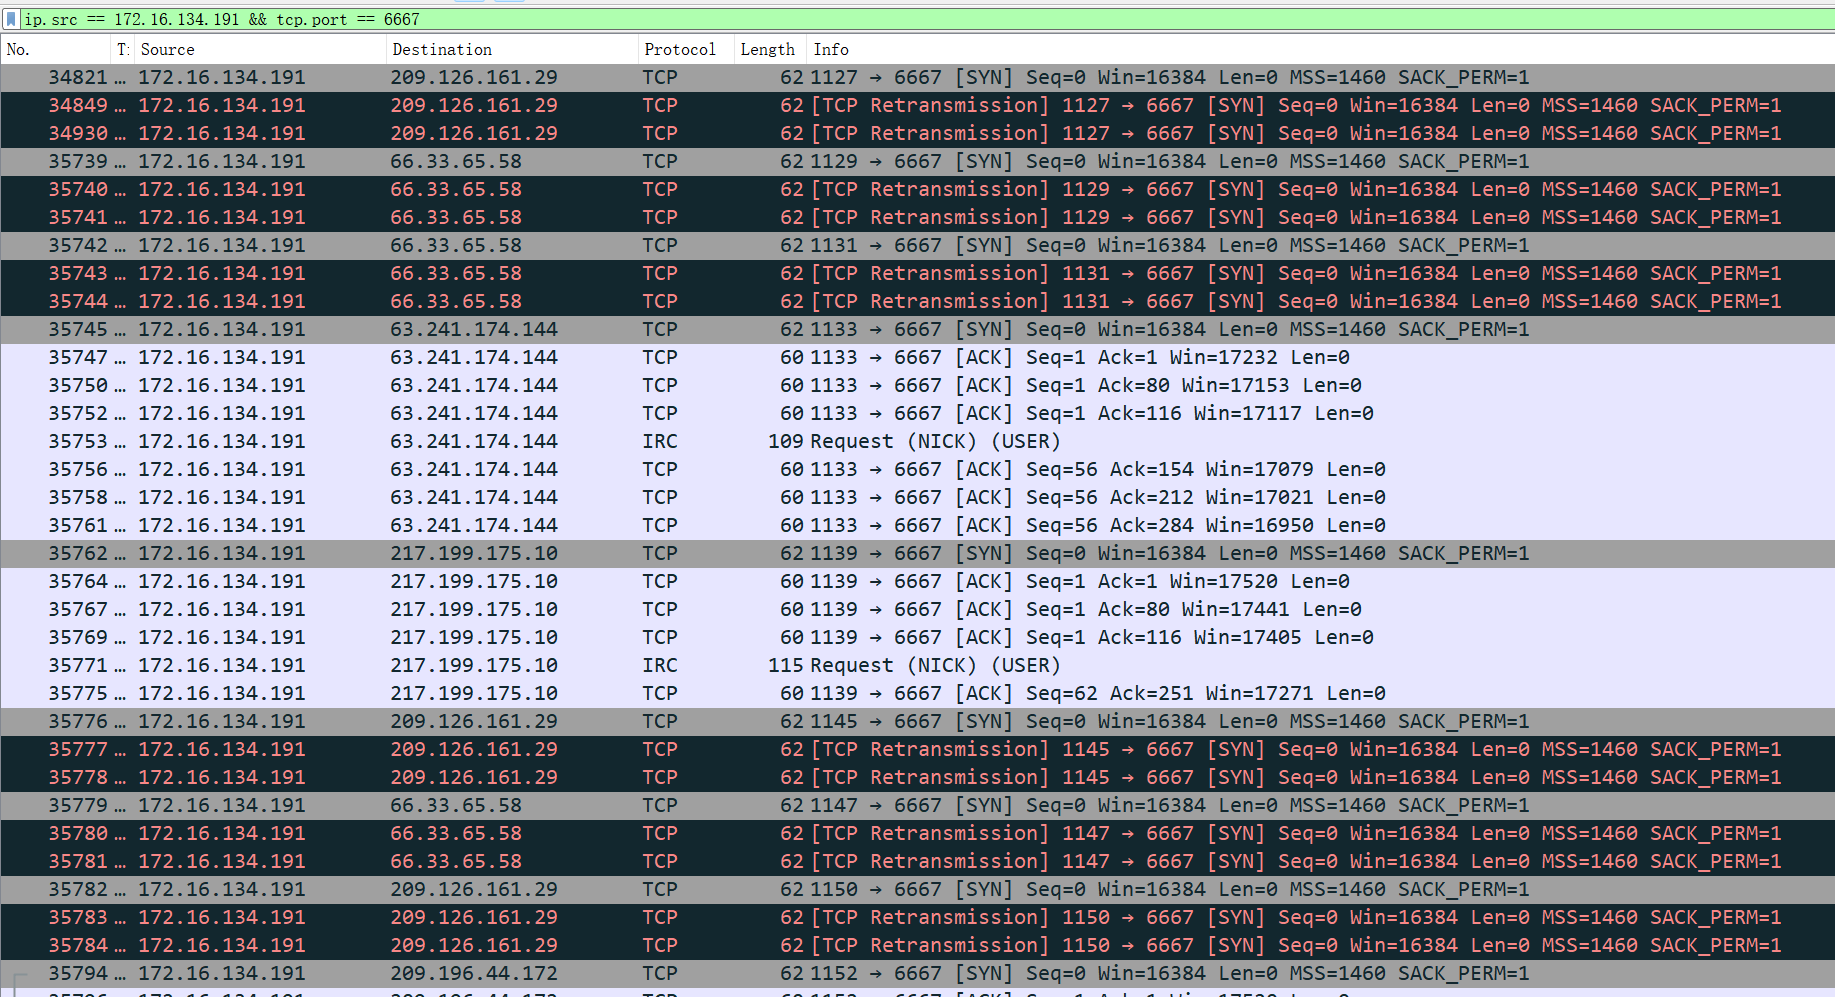Screen dimensions: 1835x997
Task: Select packet 35739 to 66.33.65.58
Action: [917, 161]
